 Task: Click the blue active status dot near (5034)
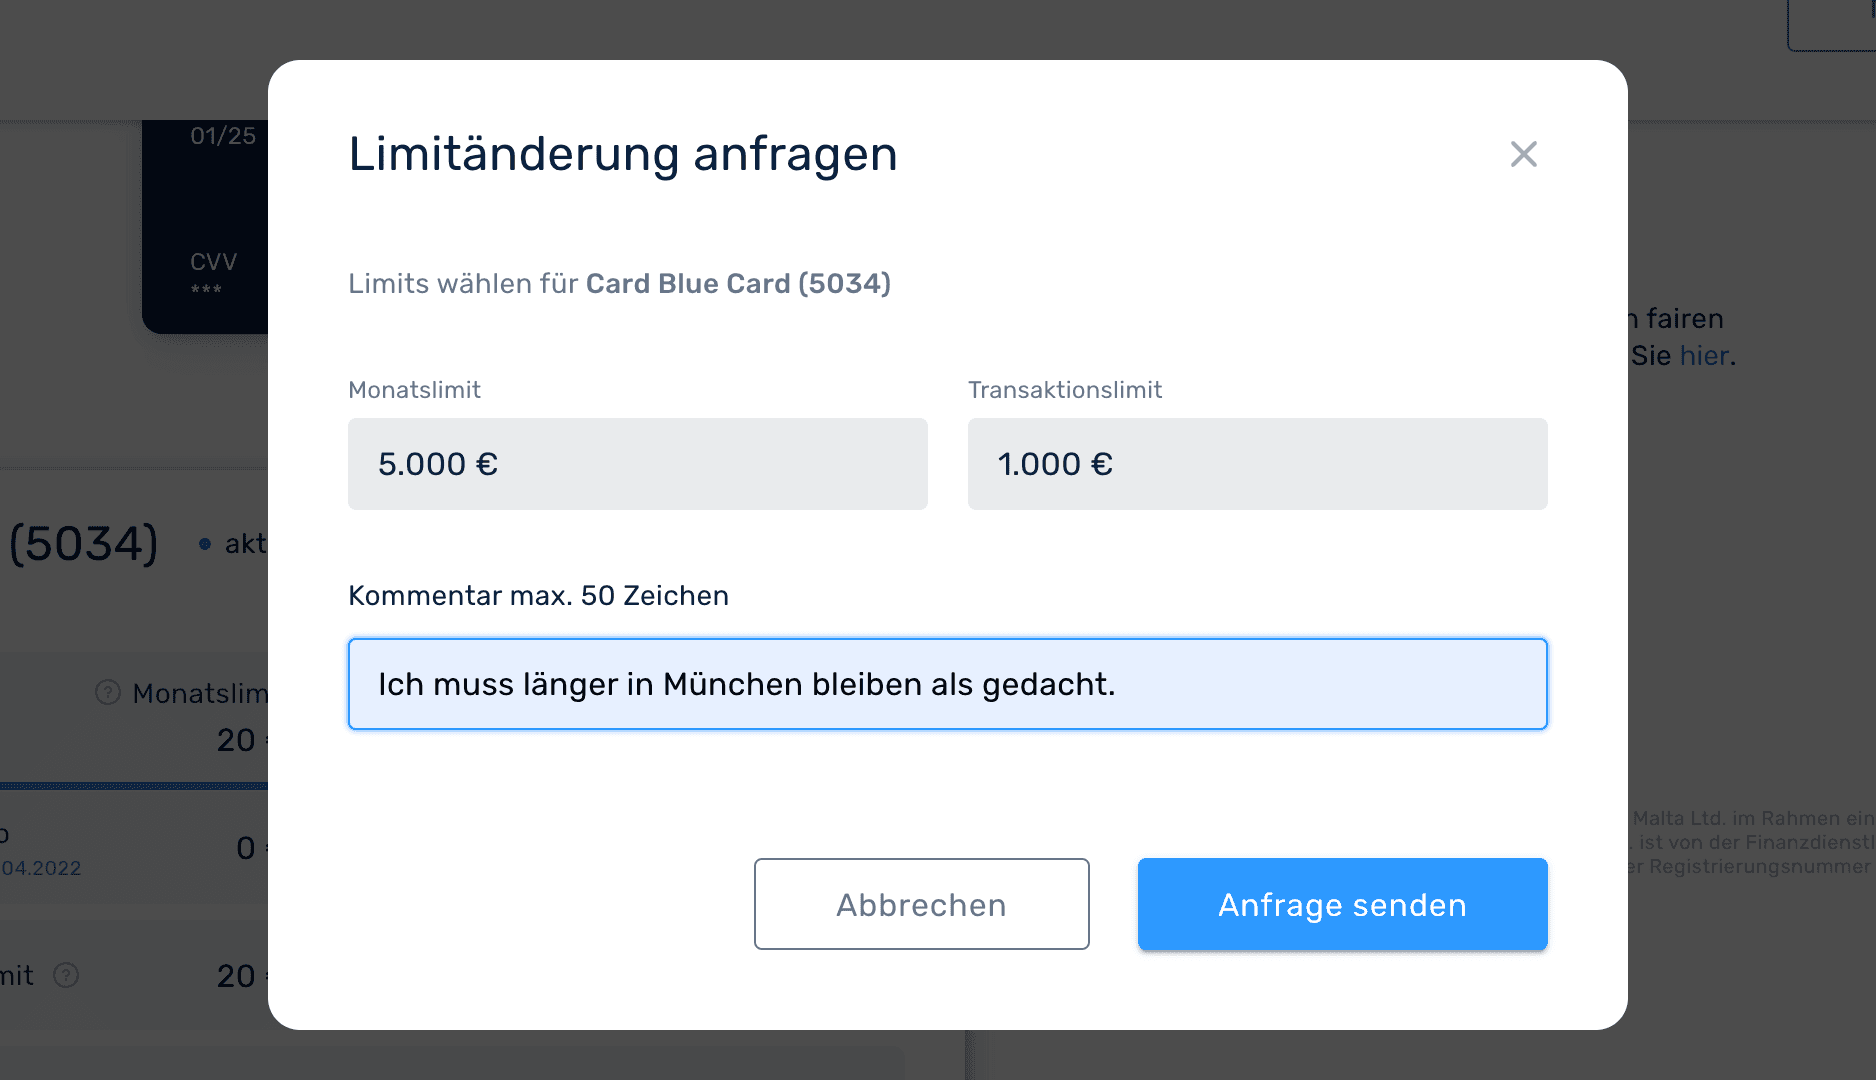coord(203,544)
